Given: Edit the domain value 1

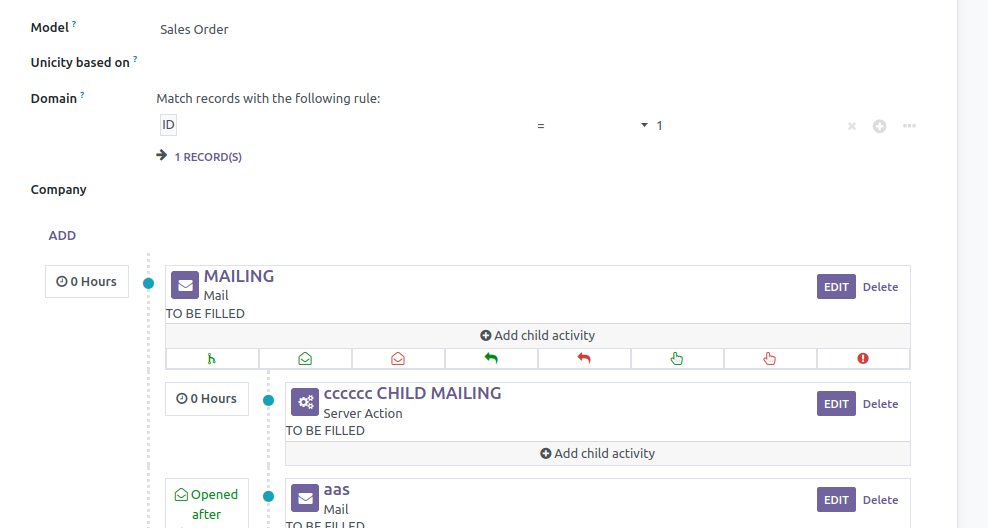Looking at the screenshot, I should pos(659,126).
